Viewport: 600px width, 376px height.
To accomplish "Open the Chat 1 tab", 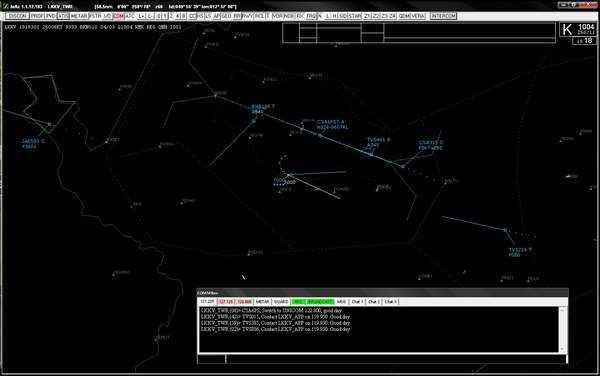I will coord(357,302).
